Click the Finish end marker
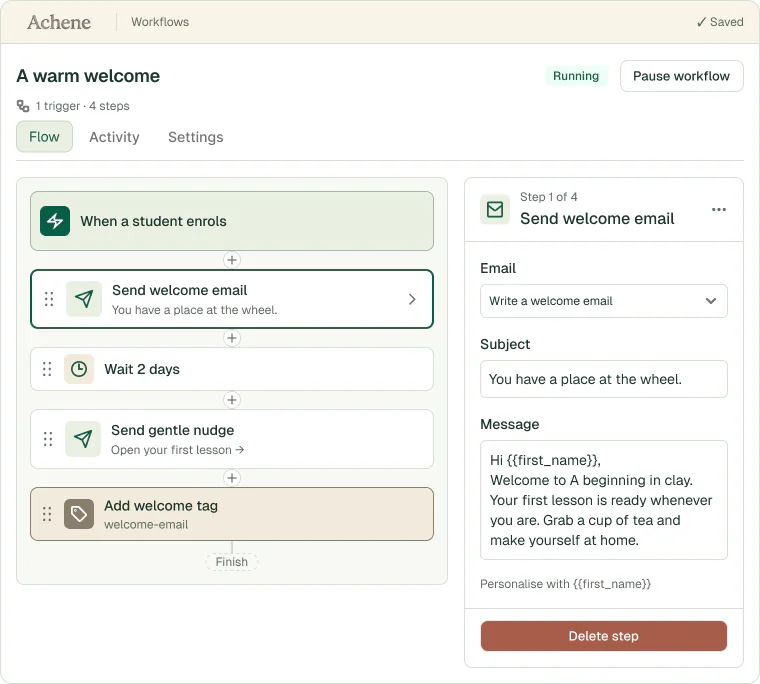 pos(232,562)
